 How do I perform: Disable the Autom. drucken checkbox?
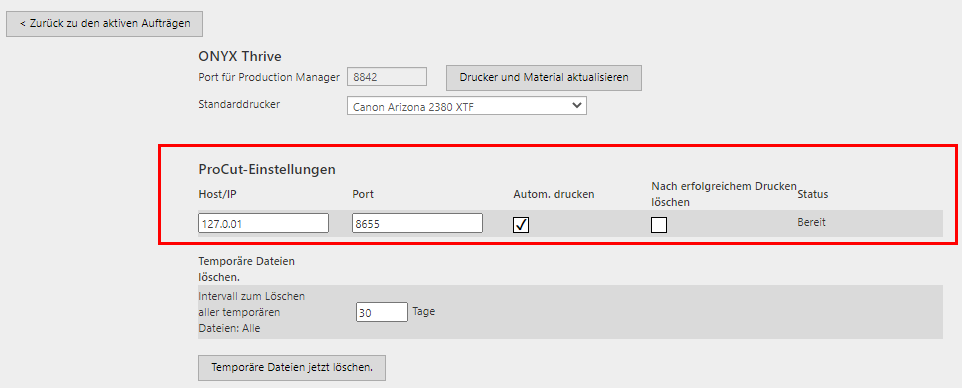(x=521, y=225)
